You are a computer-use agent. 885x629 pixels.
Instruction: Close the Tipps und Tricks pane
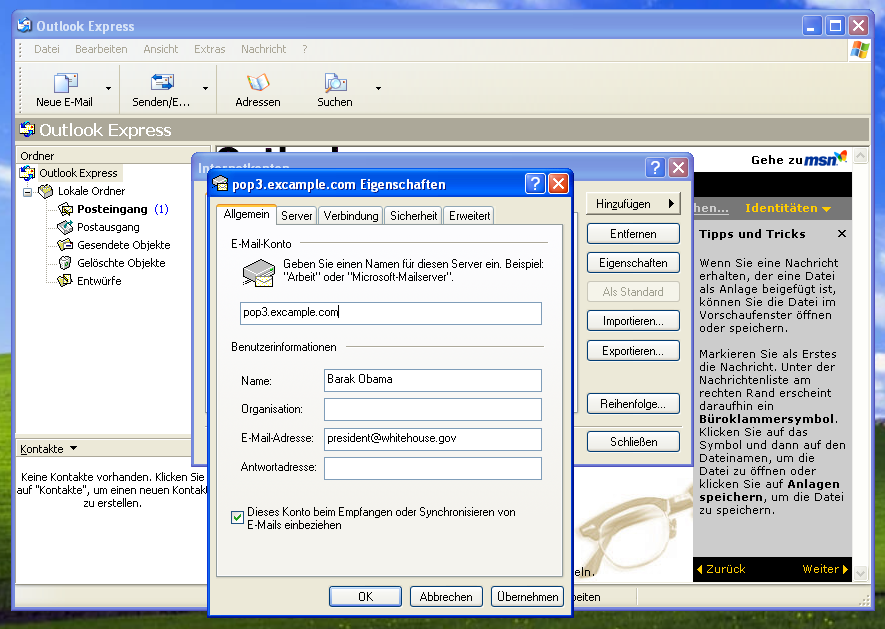[x=841, y=234]
